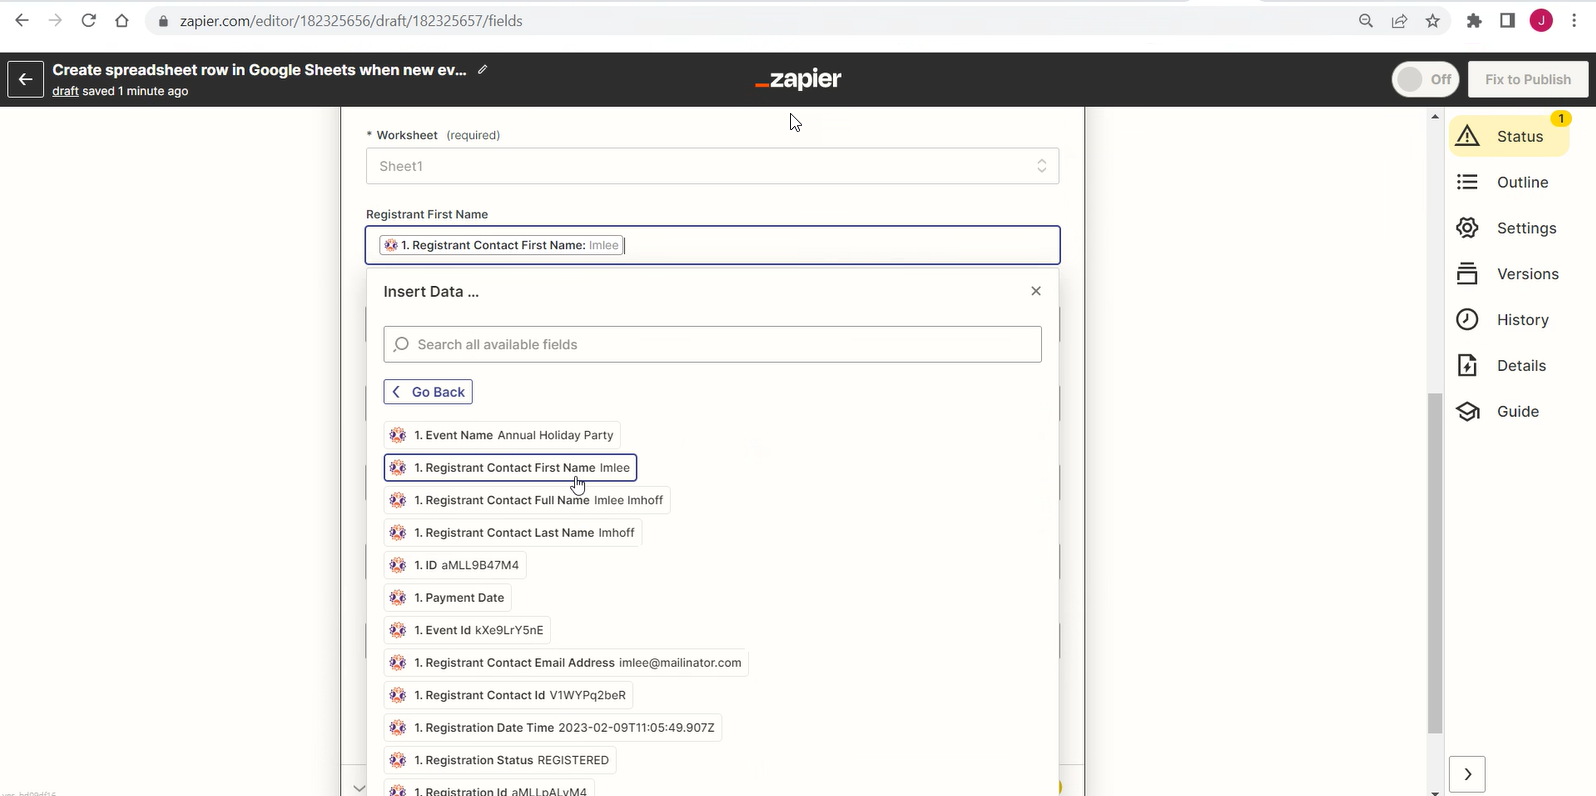Screen dimensions: 1596x796
Task: Collapse the right sidebar with chevron button
Action: point(1467,774)
